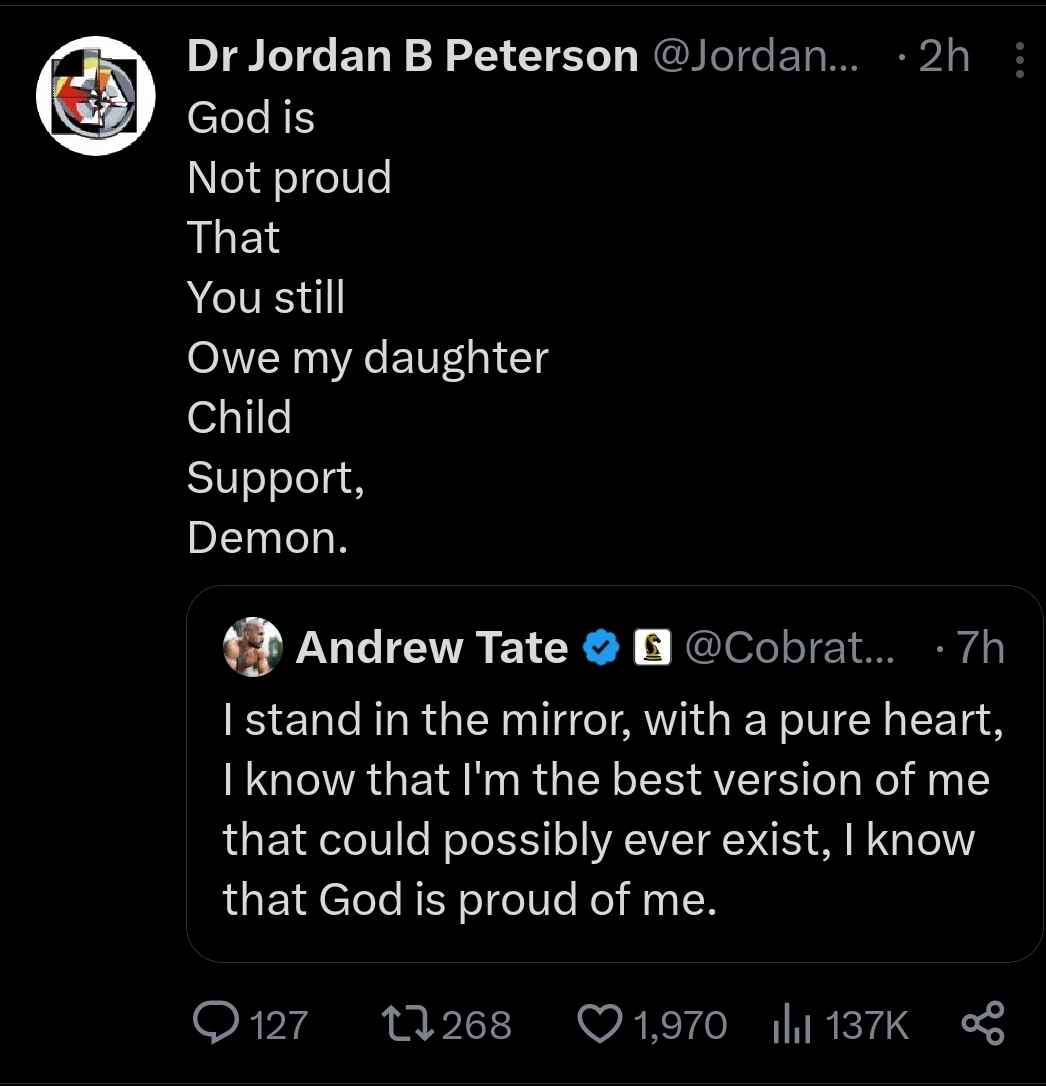1046x1086 pixels.
Task: Click the main post text about child support
Action: pos(367,328)
